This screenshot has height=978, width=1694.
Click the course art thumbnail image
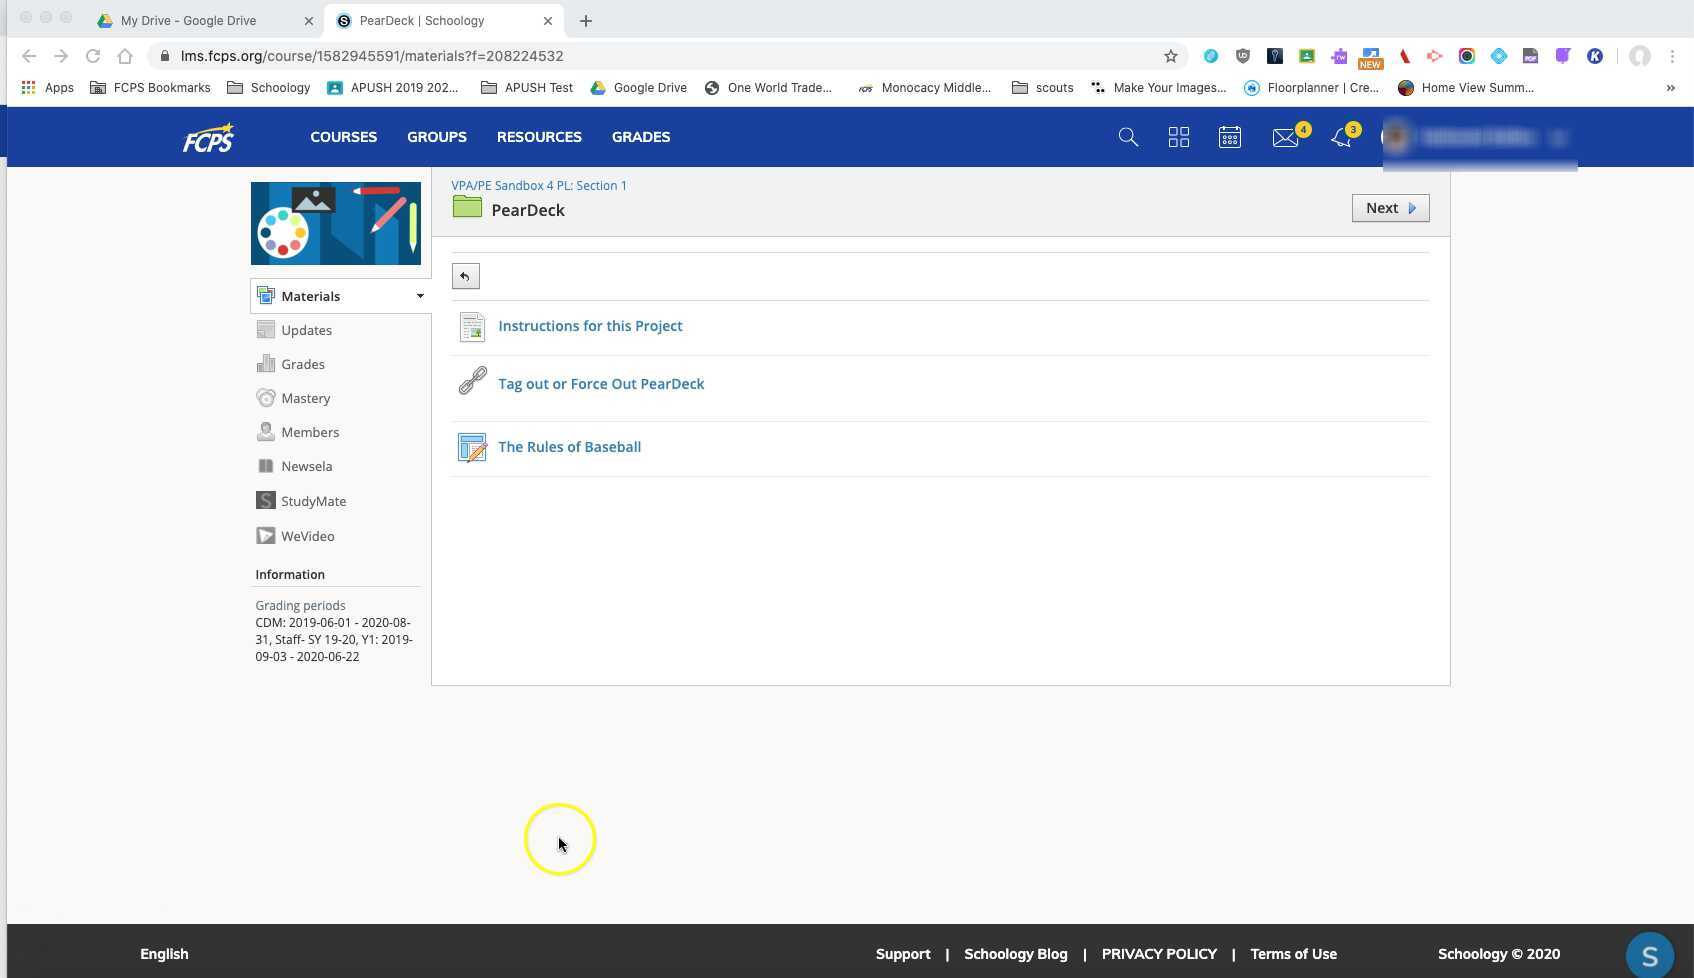[336, 223]
